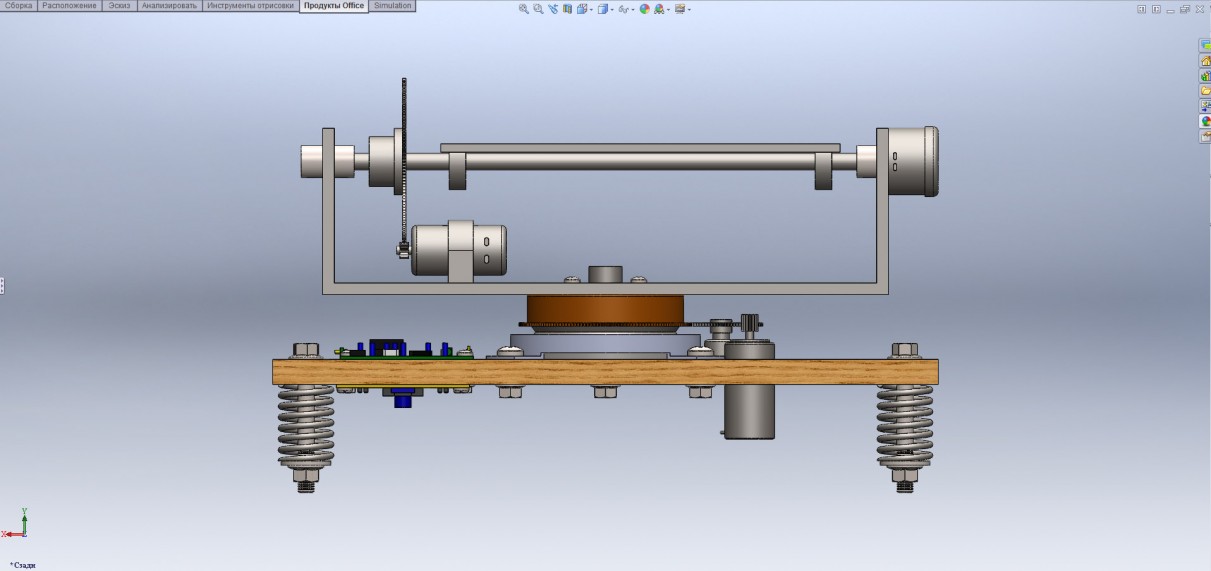Open the Appearances task pane tab
This screenshot has width=1211, height=571.
click(x=1205, y=121)
